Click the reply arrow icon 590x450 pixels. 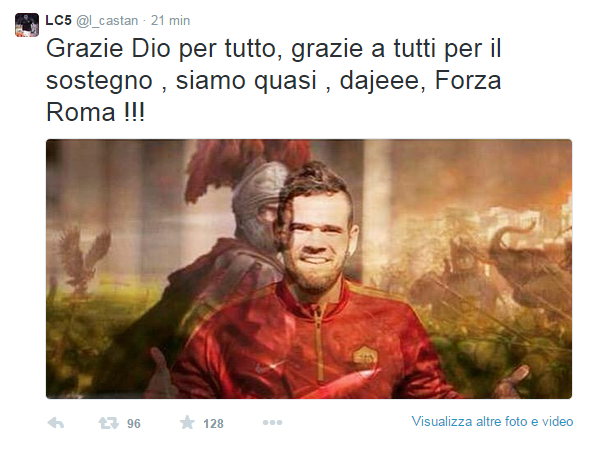coord(56,423)
